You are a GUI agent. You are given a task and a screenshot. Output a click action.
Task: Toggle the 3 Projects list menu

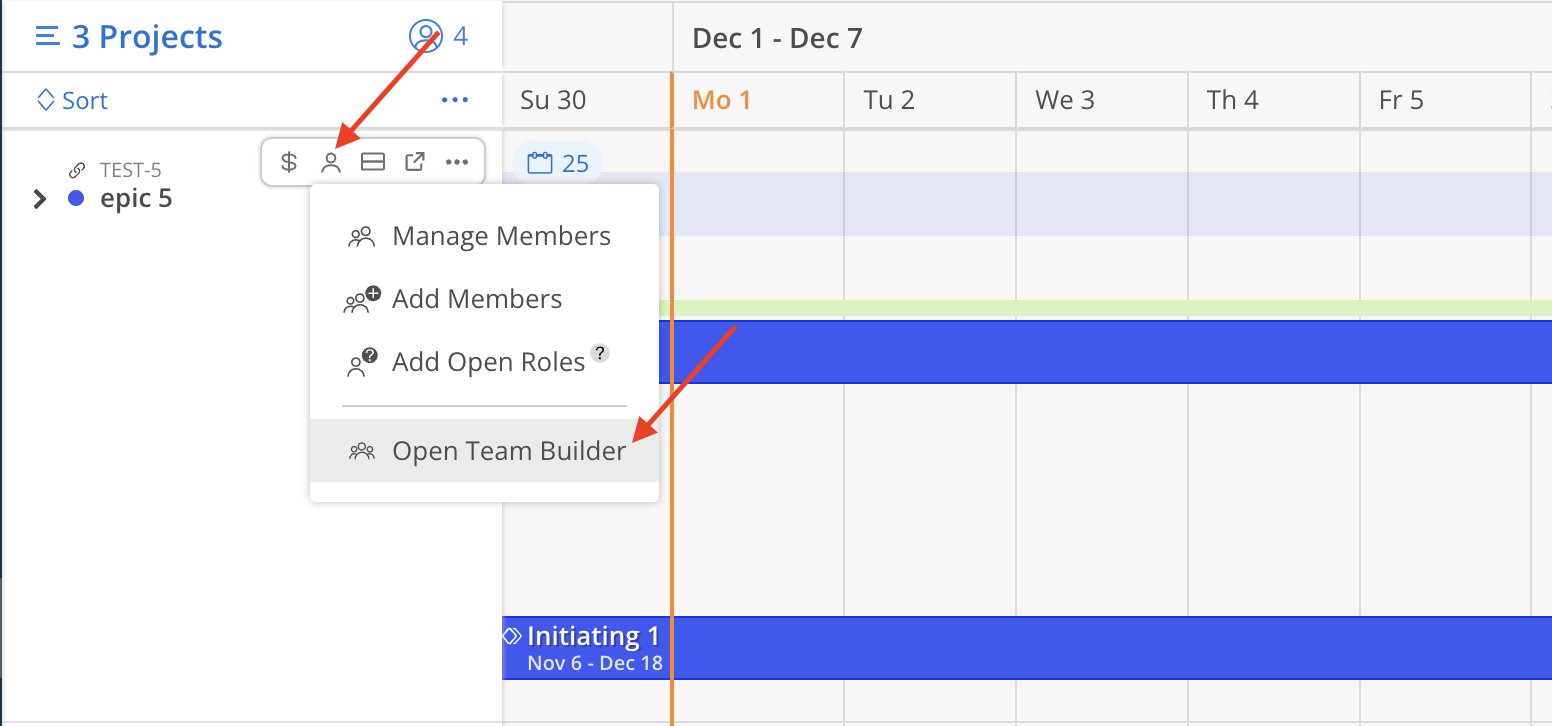click(x=47, y=37)
